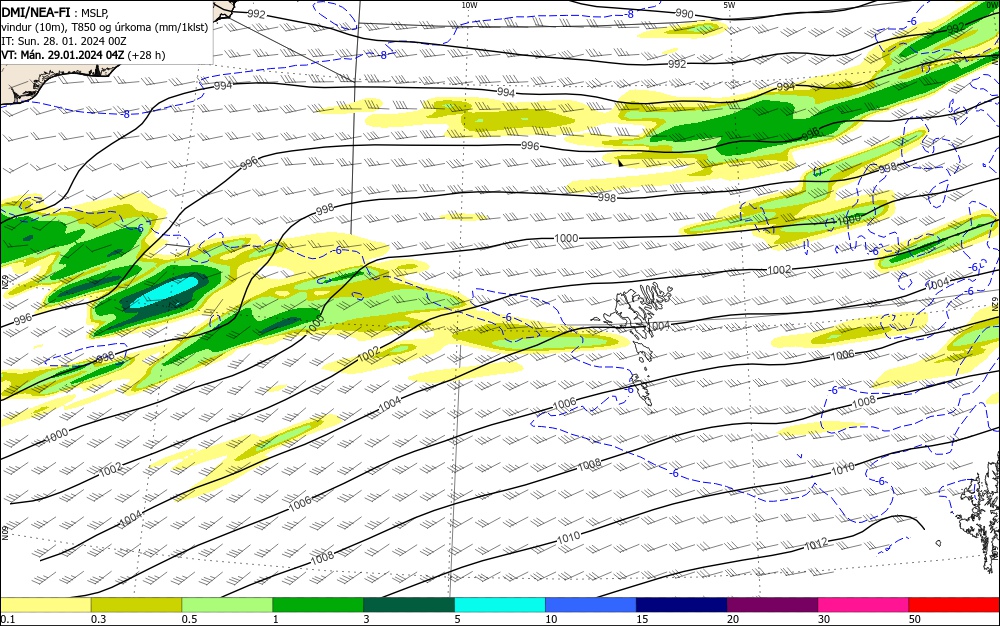Click the olive 0.3–0.5 legend swatch

click(x=136, y=605)
